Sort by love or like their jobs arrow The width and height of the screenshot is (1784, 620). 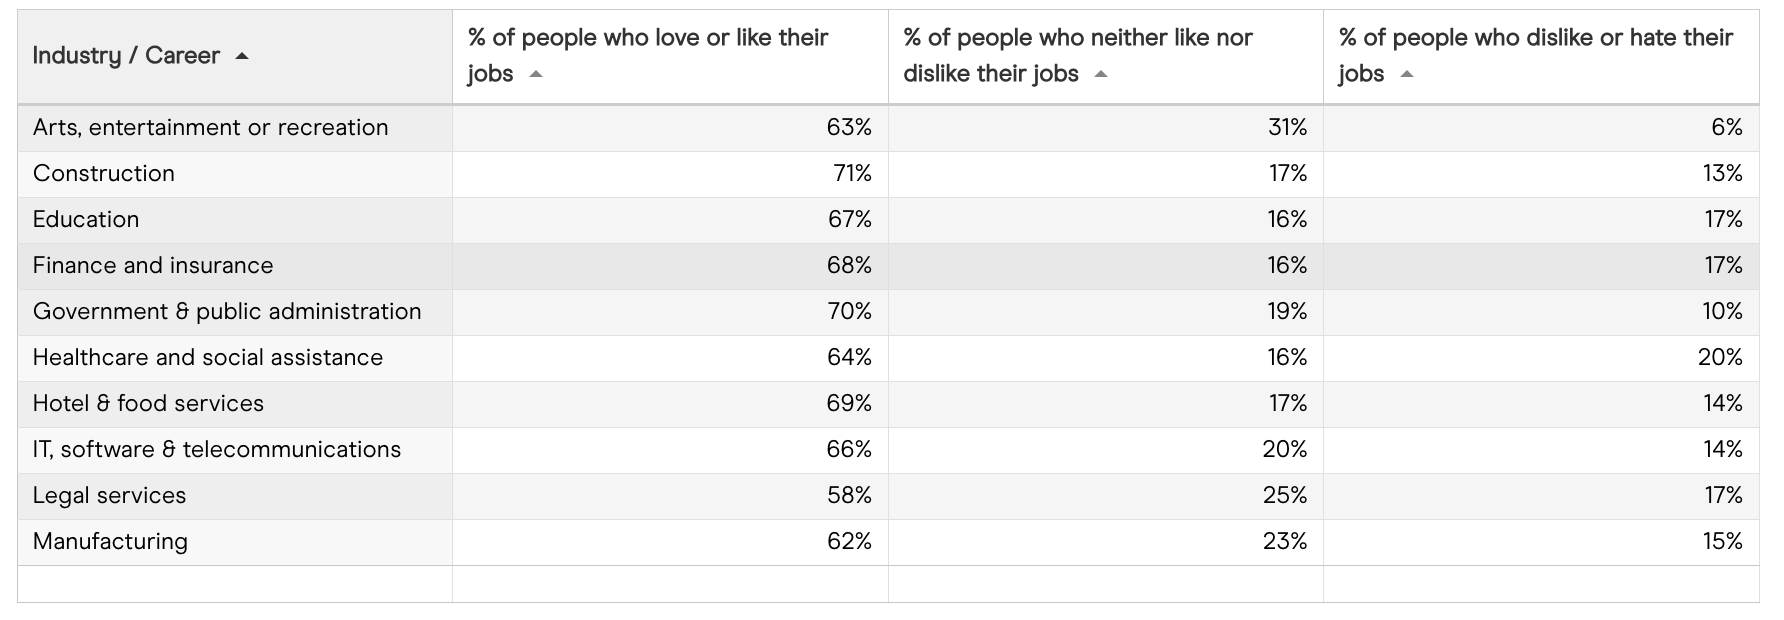point(536,74)
